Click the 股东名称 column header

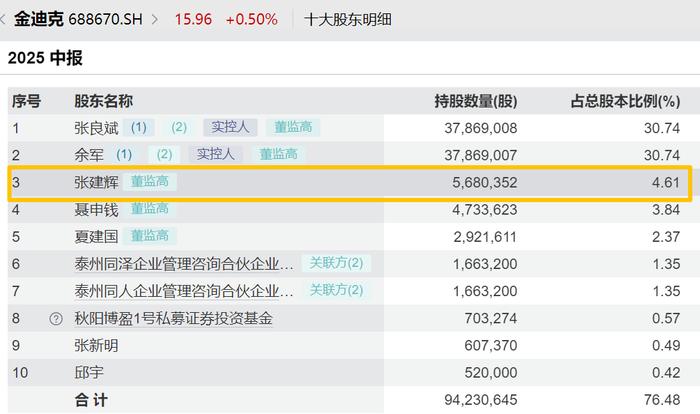(103, 101)
